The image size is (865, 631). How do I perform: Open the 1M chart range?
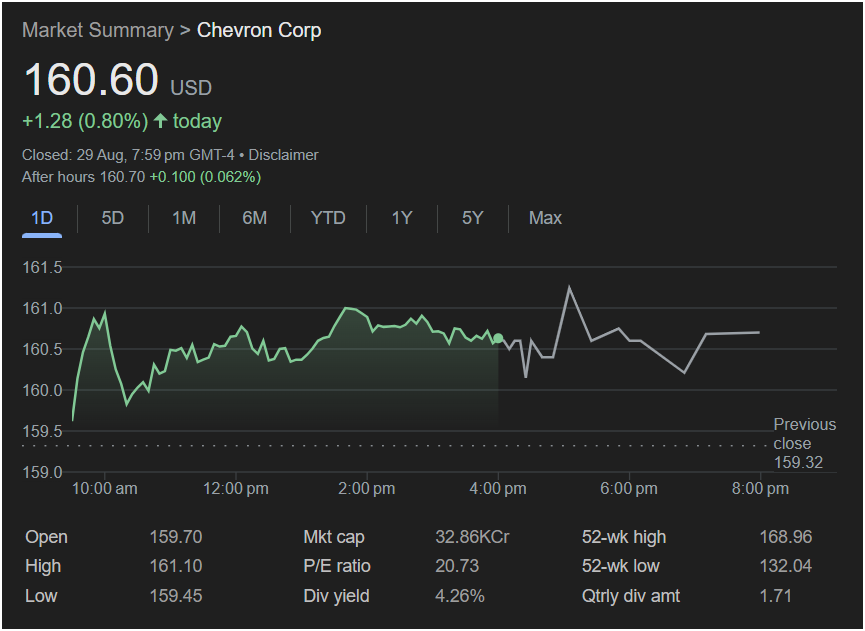(x=184, y=218)
